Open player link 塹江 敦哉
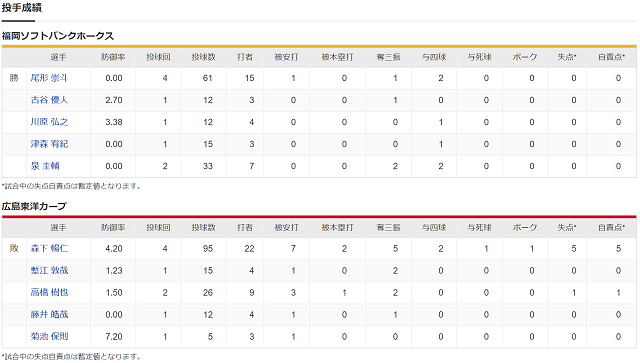Viewport: 640px width, 363px height. [x=49, y=270]
